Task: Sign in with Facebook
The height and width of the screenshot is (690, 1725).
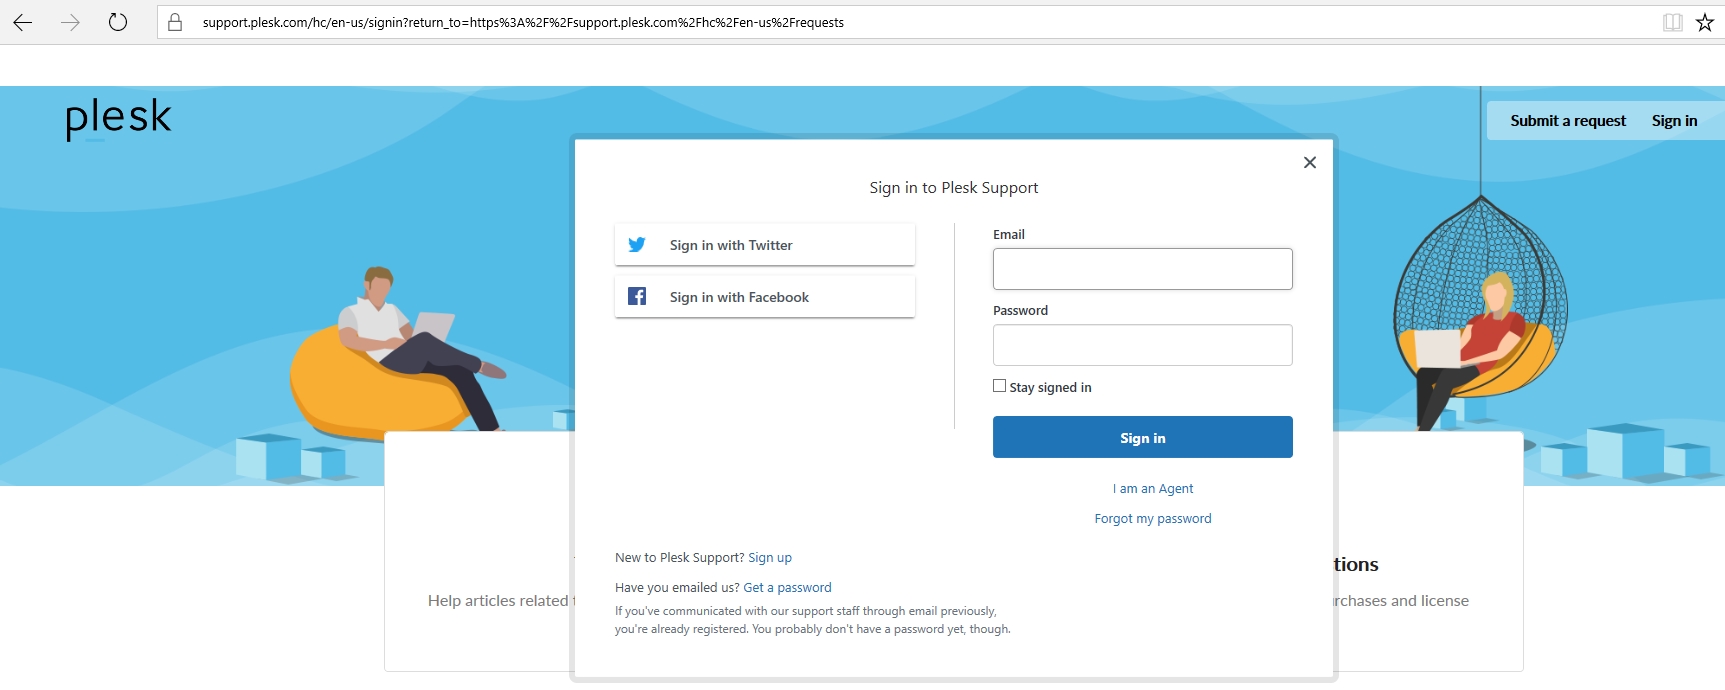Action: coord(764,297)
